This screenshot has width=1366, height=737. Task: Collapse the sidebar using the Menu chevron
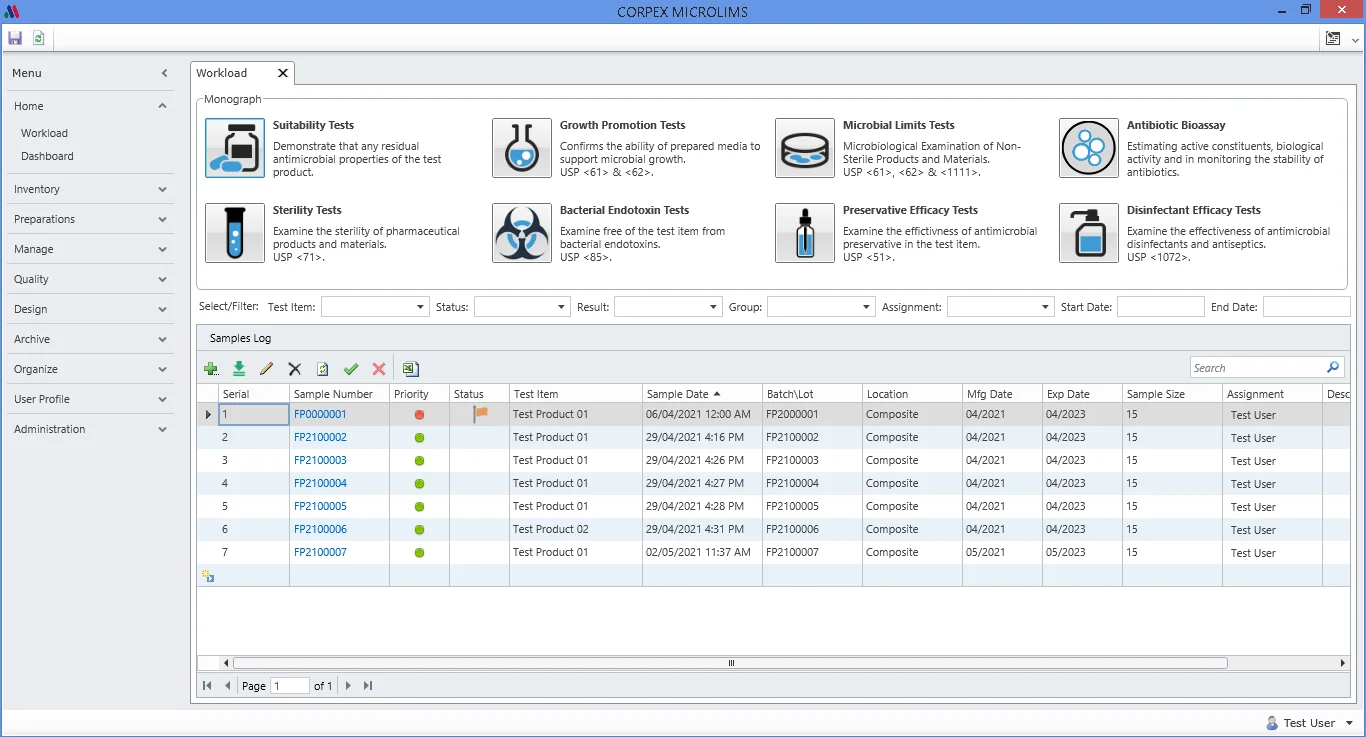(163, 72)
